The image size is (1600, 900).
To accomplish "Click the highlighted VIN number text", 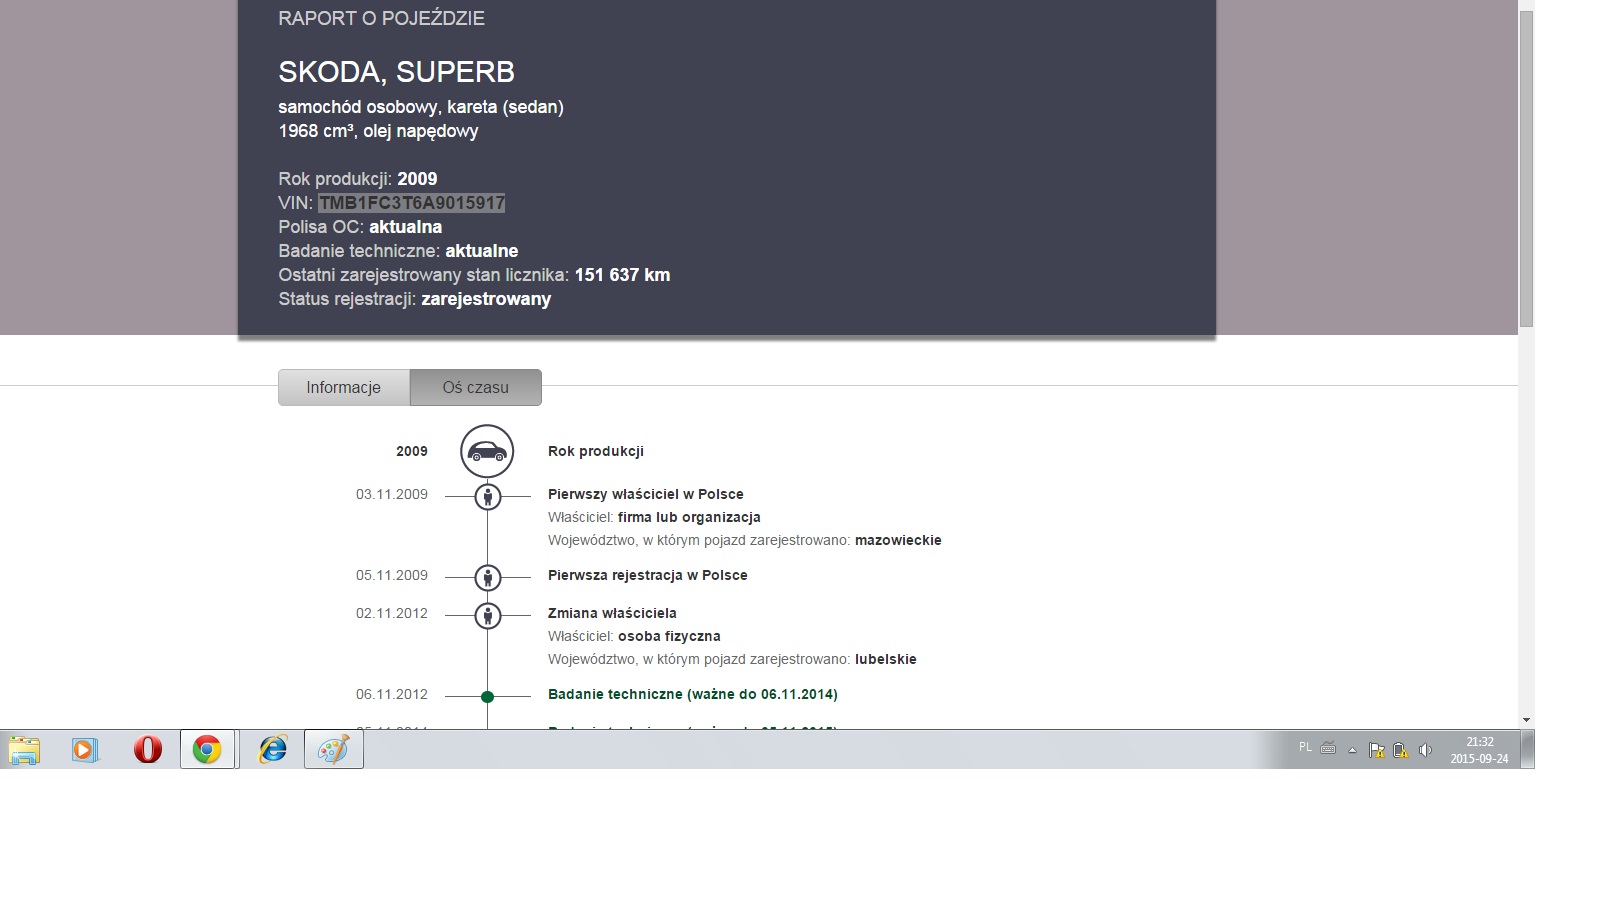I will coord(411,203).
